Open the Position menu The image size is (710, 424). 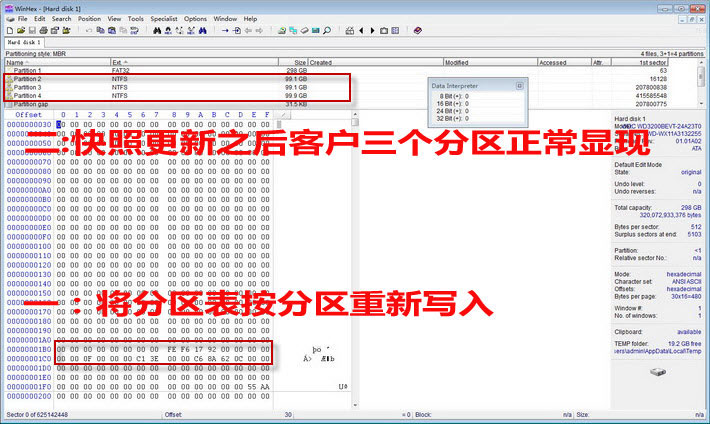(x=89, y=19)
